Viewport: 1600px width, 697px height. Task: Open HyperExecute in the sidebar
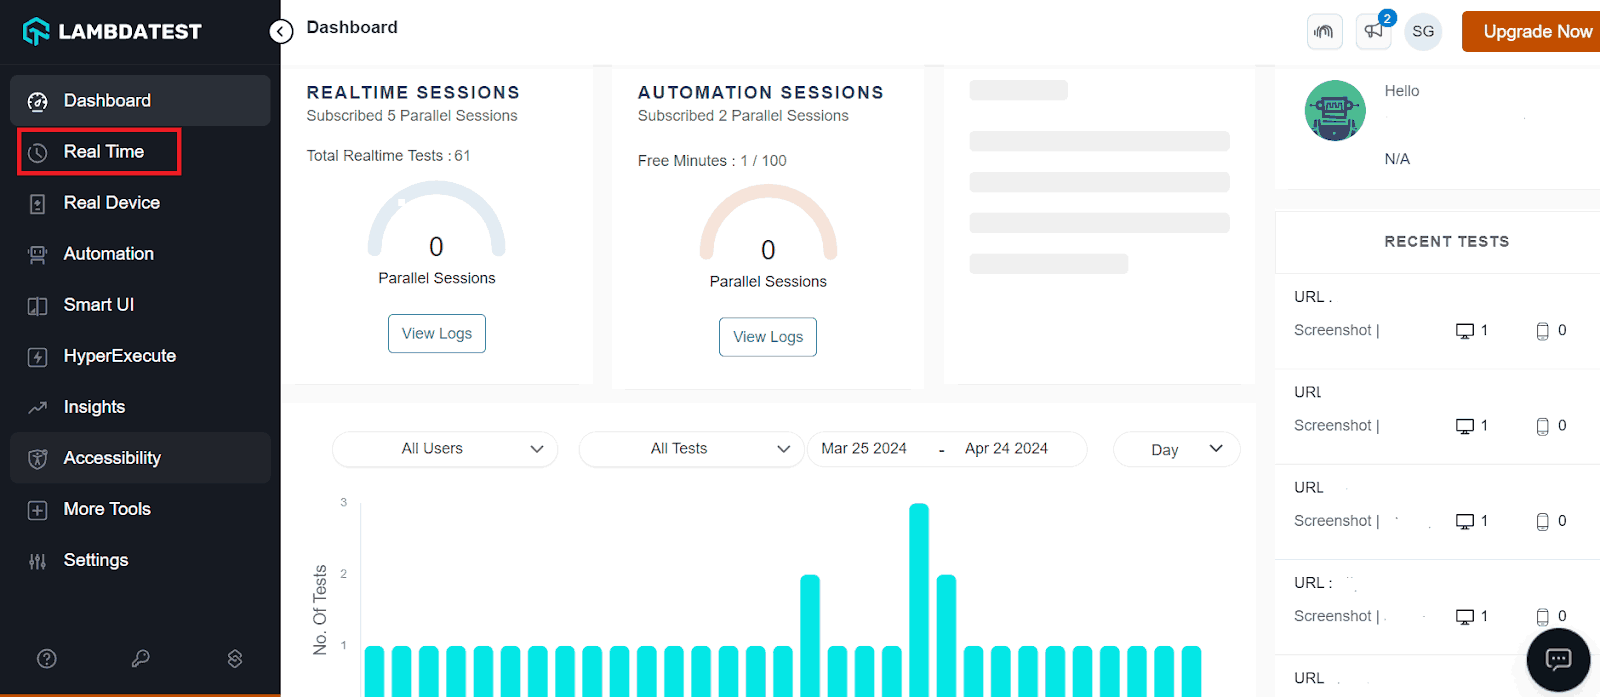tap(140, 356)
